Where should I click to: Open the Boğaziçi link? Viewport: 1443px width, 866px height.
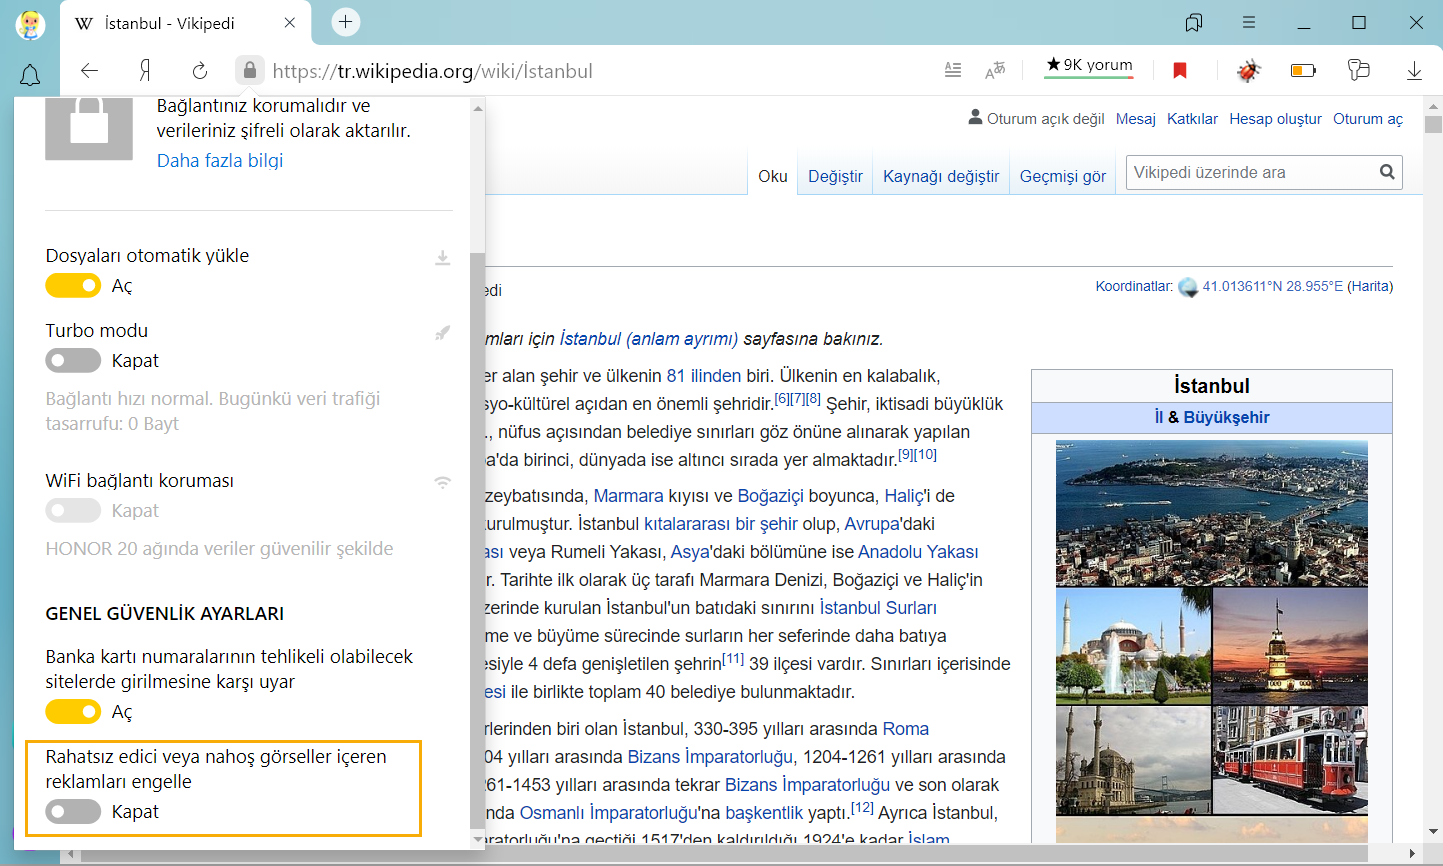point(771,496)
